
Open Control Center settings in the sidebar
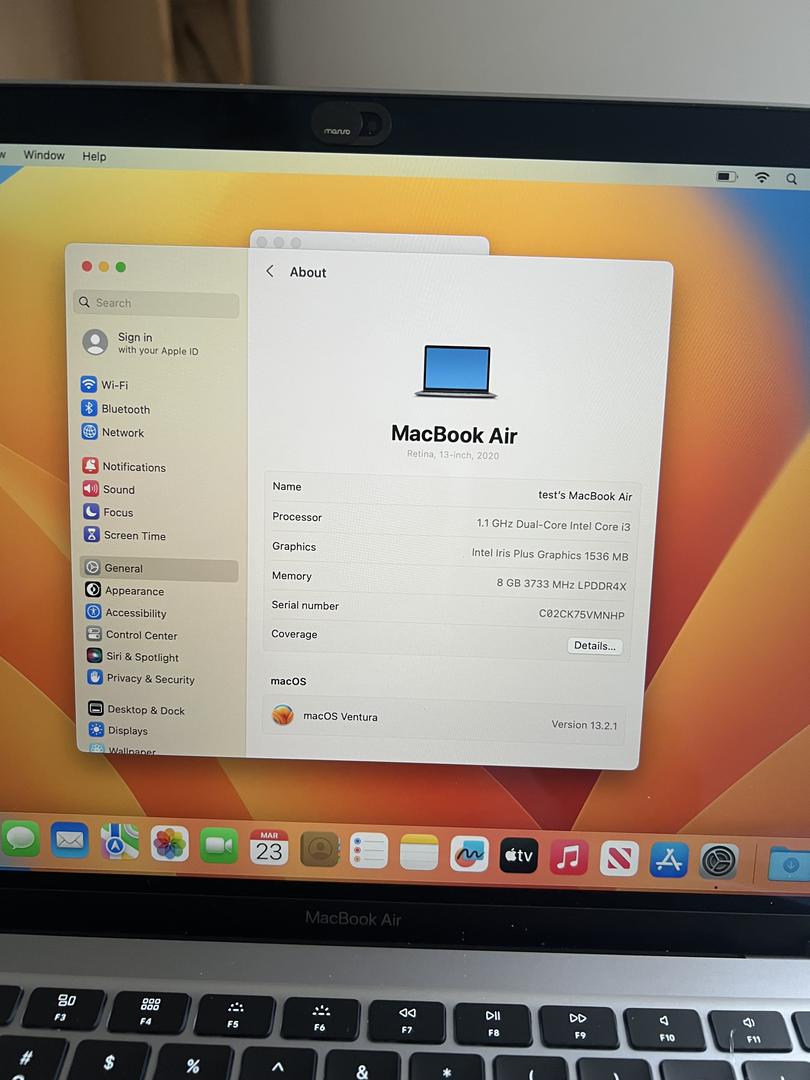point(132,634)
